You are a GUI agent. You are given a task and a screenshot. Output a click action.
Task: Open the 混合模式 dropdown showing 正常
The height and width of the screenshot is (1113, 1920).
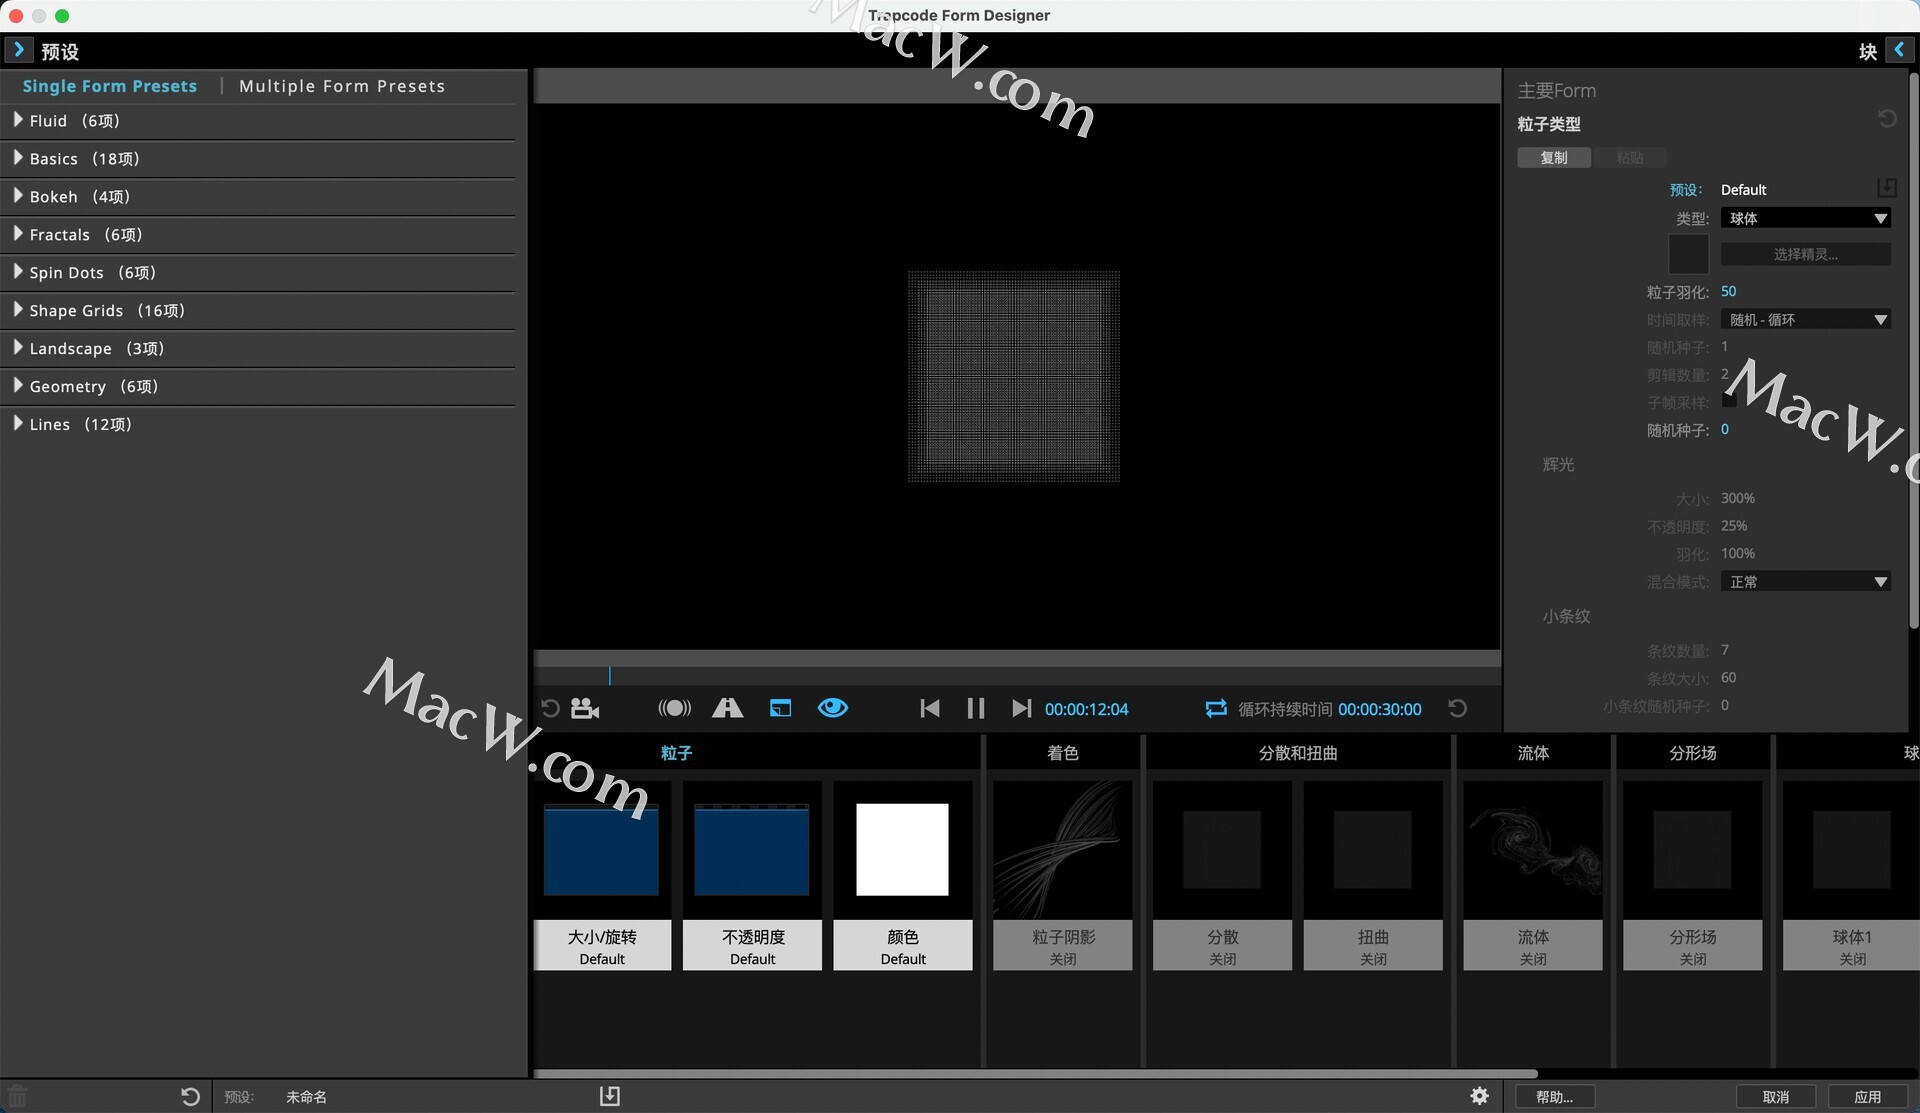(x=1806, y=581)
